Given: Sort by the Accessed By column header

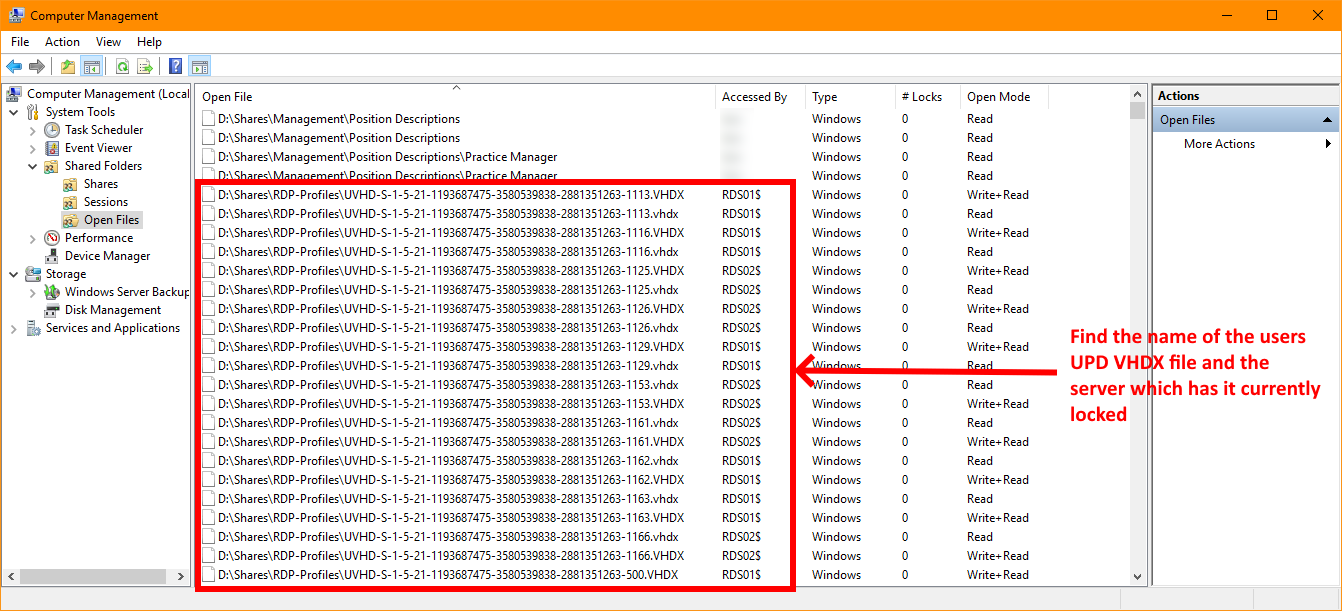Looking at the screenshot, I should click(x=755, y=96).
